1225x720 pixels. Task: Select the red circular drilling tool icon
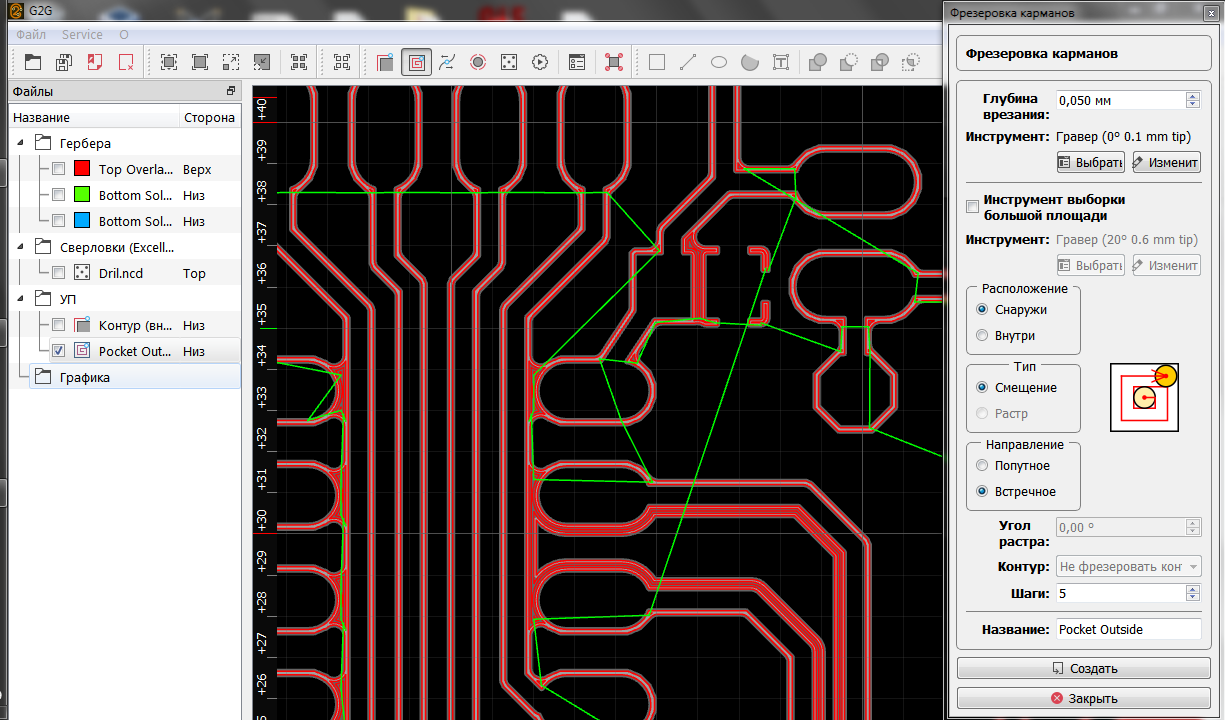coord(478,62)
